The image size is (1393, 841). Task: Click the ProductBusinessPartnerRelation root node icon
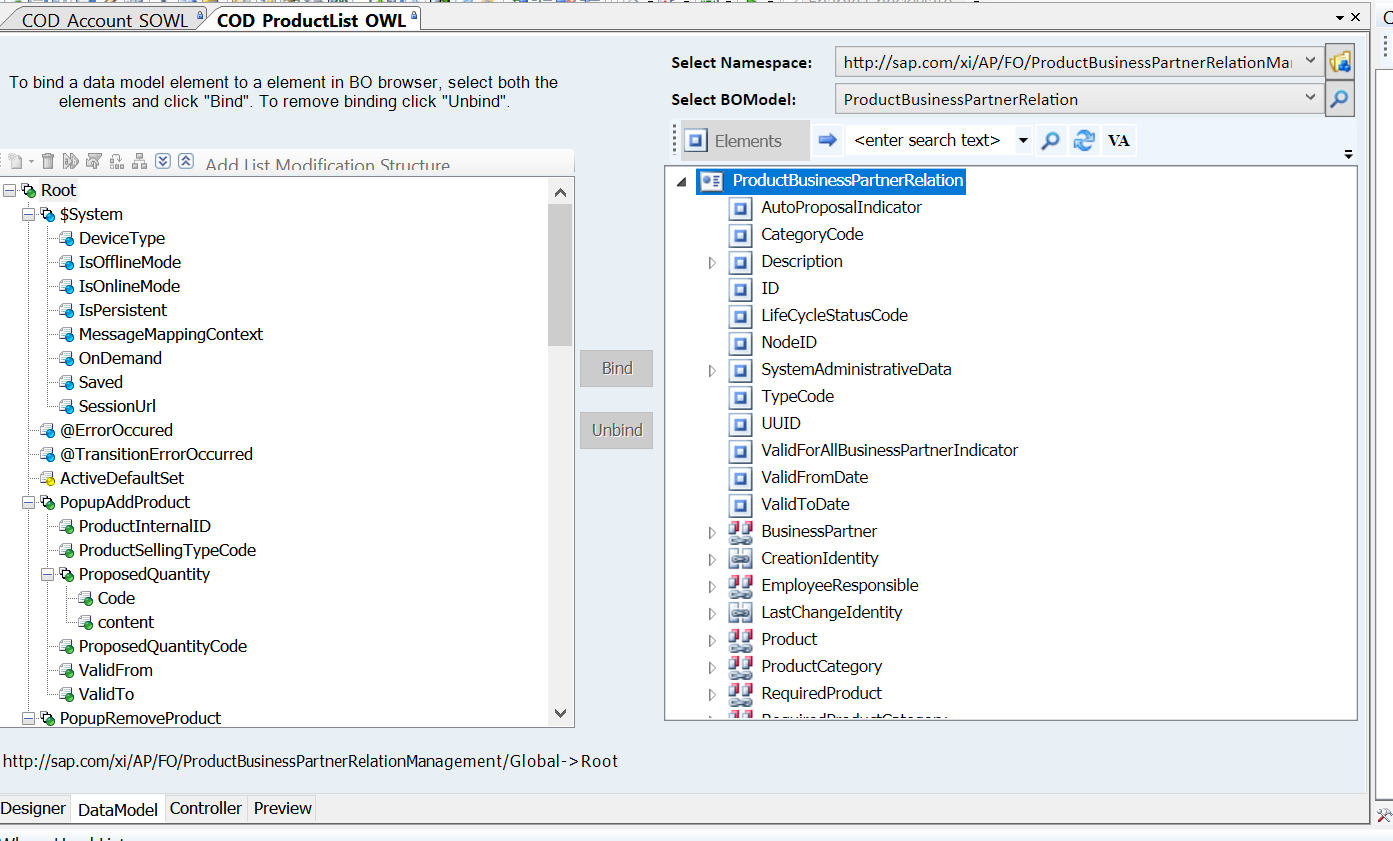(x=711, y=181)
